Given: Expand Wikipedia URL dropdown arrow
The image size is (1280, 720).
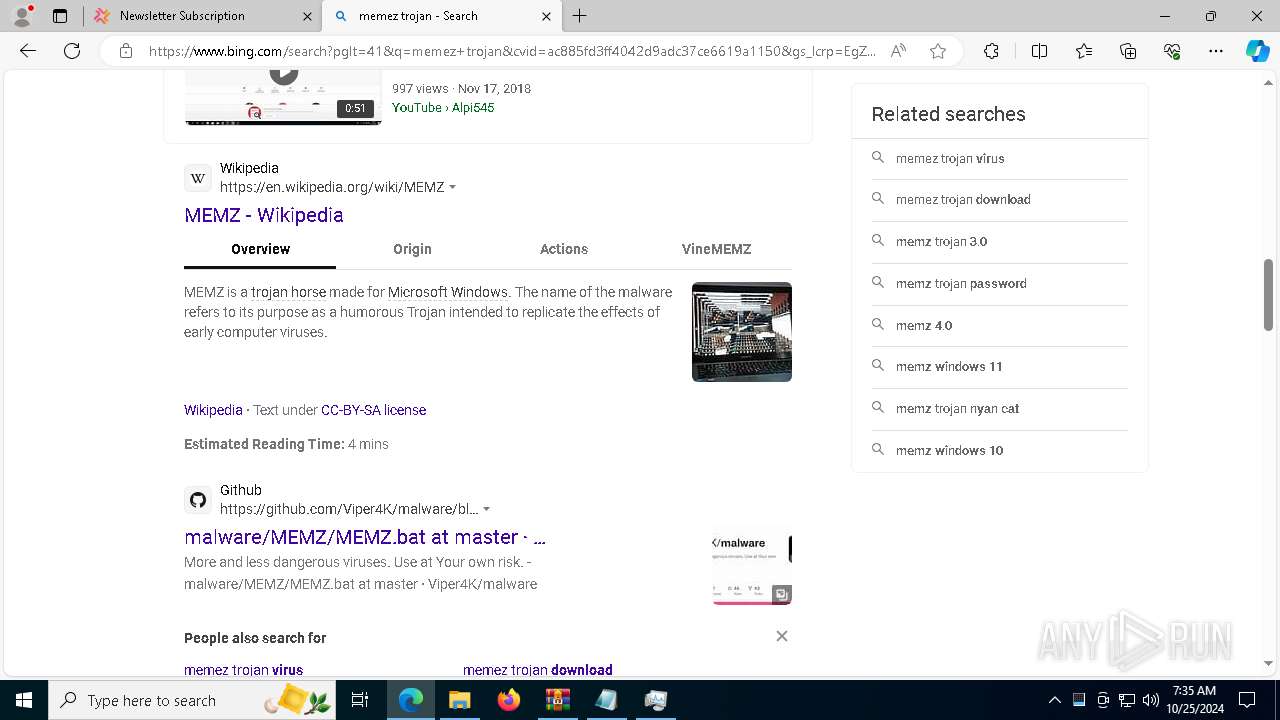Looking at the screenshot, I should click(453, 187).
